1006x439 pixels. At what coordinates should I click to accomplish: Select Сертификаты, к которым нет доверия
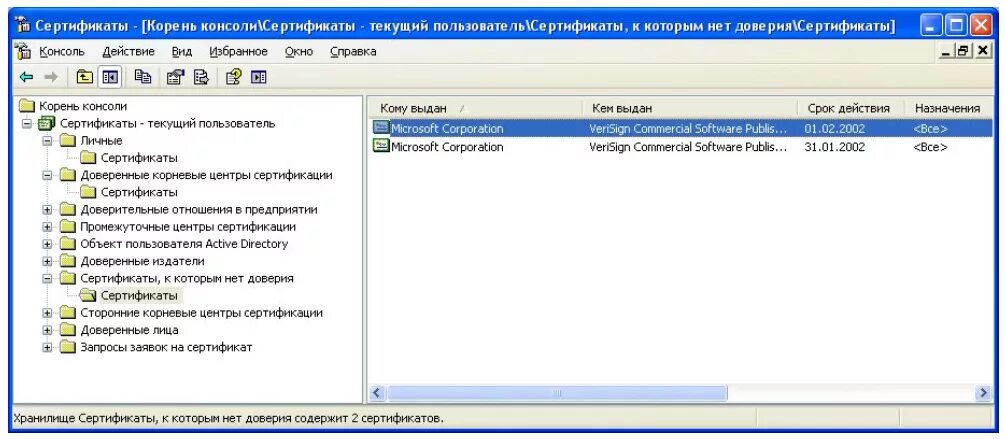pyautogui.click(x=187, y=279)
